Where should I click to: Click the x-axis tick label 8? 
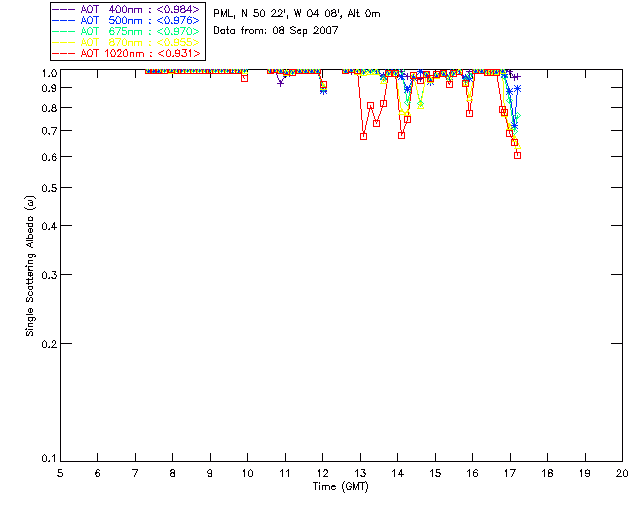[173, 474]
